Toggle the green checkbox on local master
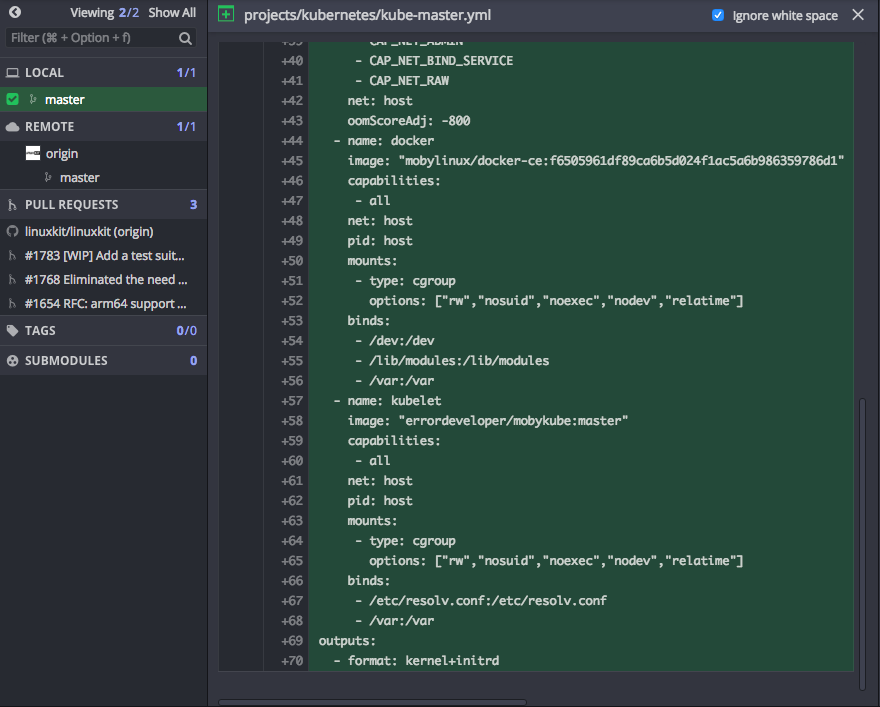 click(13, 99)
